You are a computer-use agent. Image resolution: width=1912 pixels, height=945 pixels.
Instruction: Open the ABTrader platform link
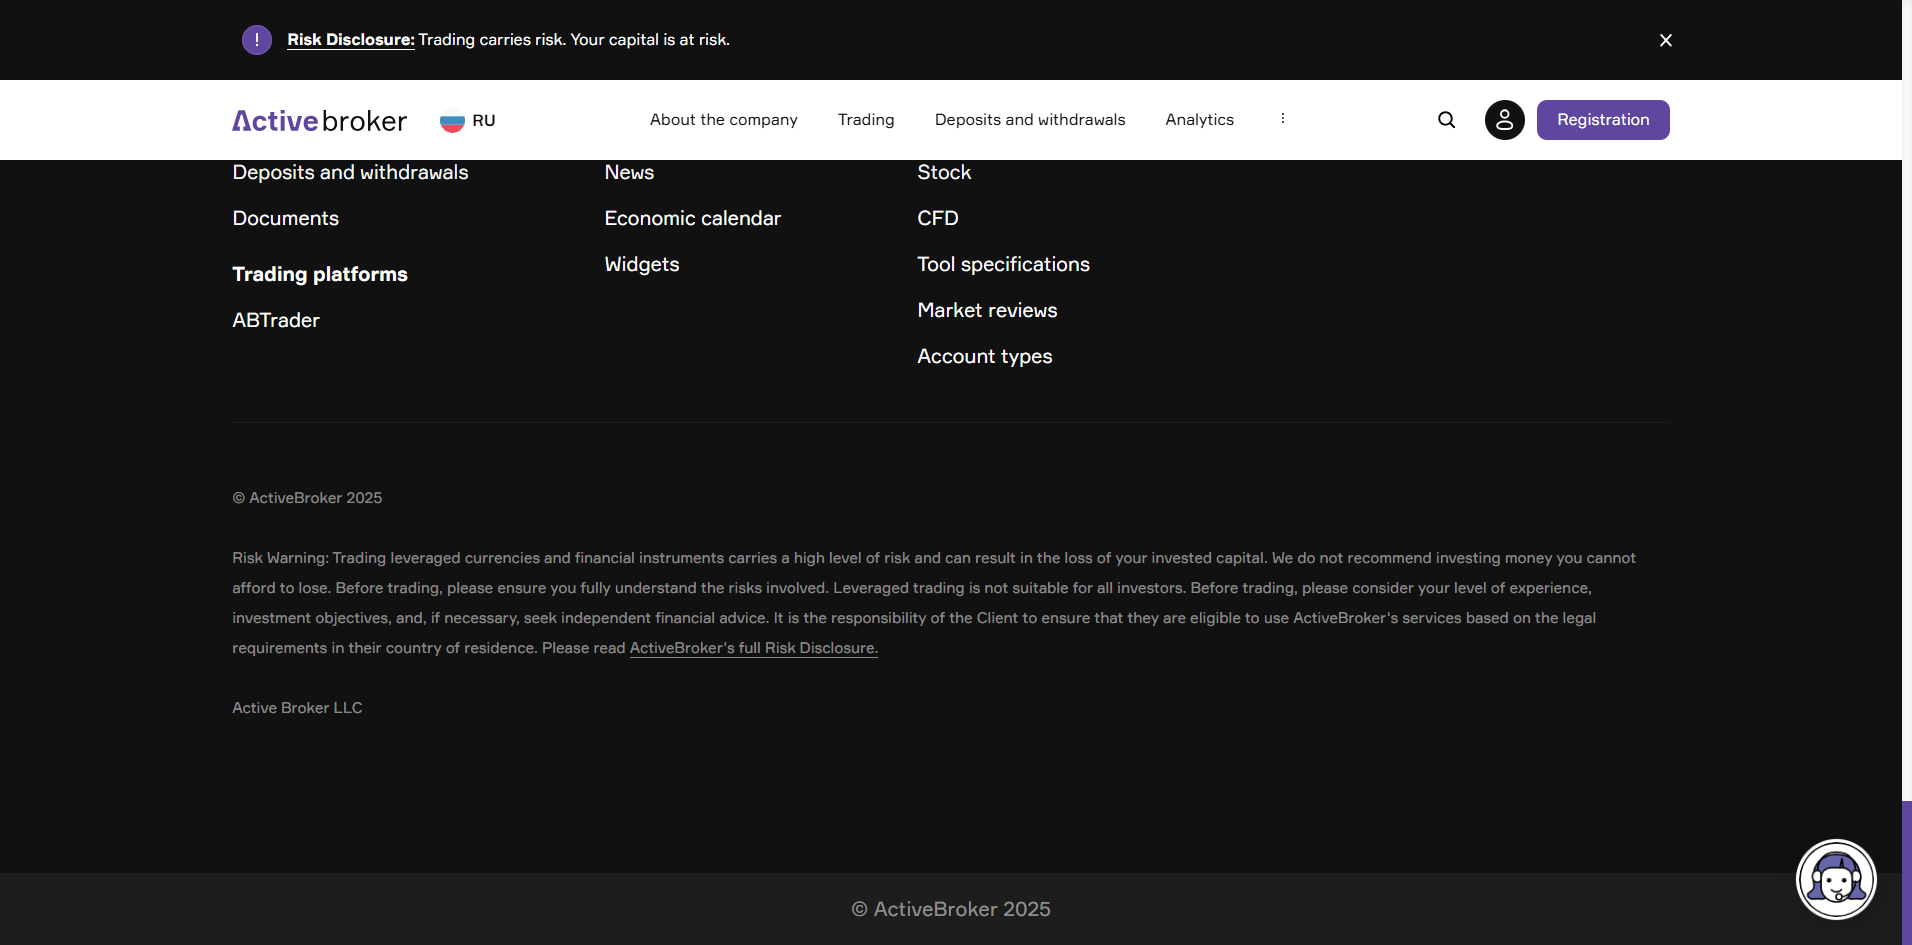(276, 320)
